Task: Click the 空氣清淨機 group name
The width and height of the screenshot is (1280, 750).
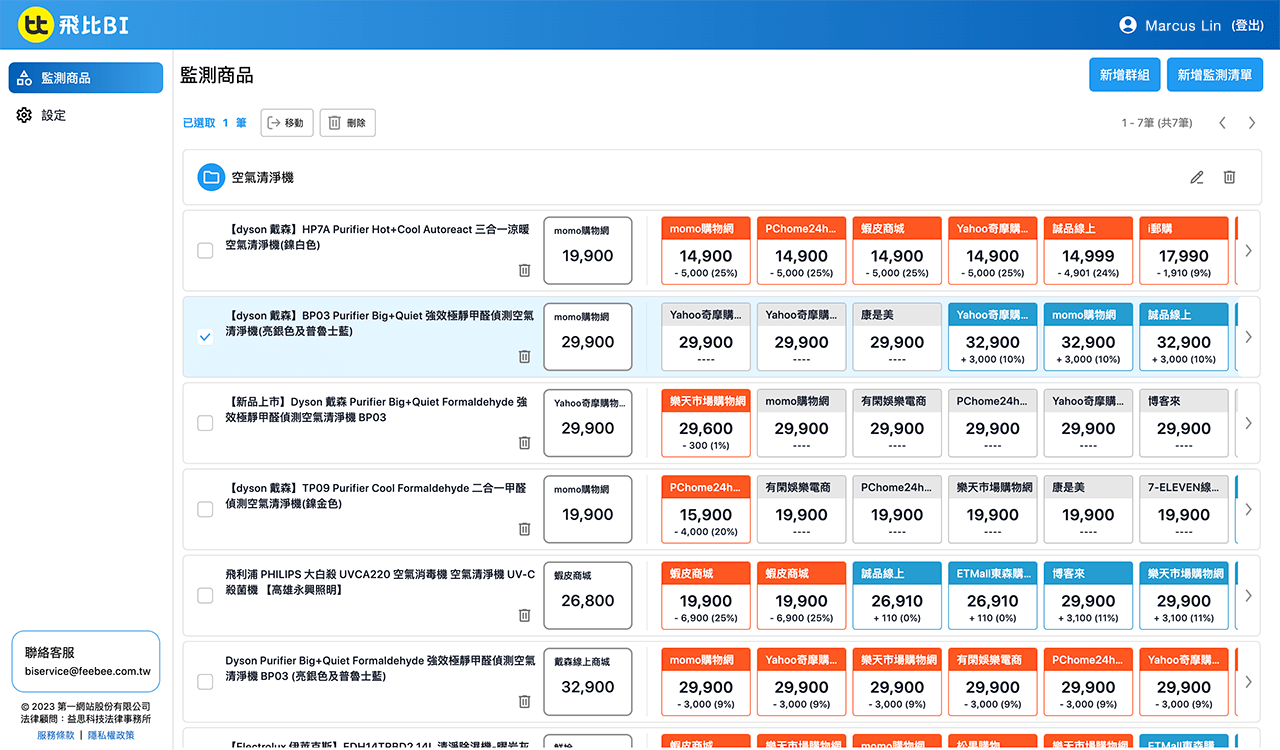Action: pyautogui.click(x=262, y=177)
